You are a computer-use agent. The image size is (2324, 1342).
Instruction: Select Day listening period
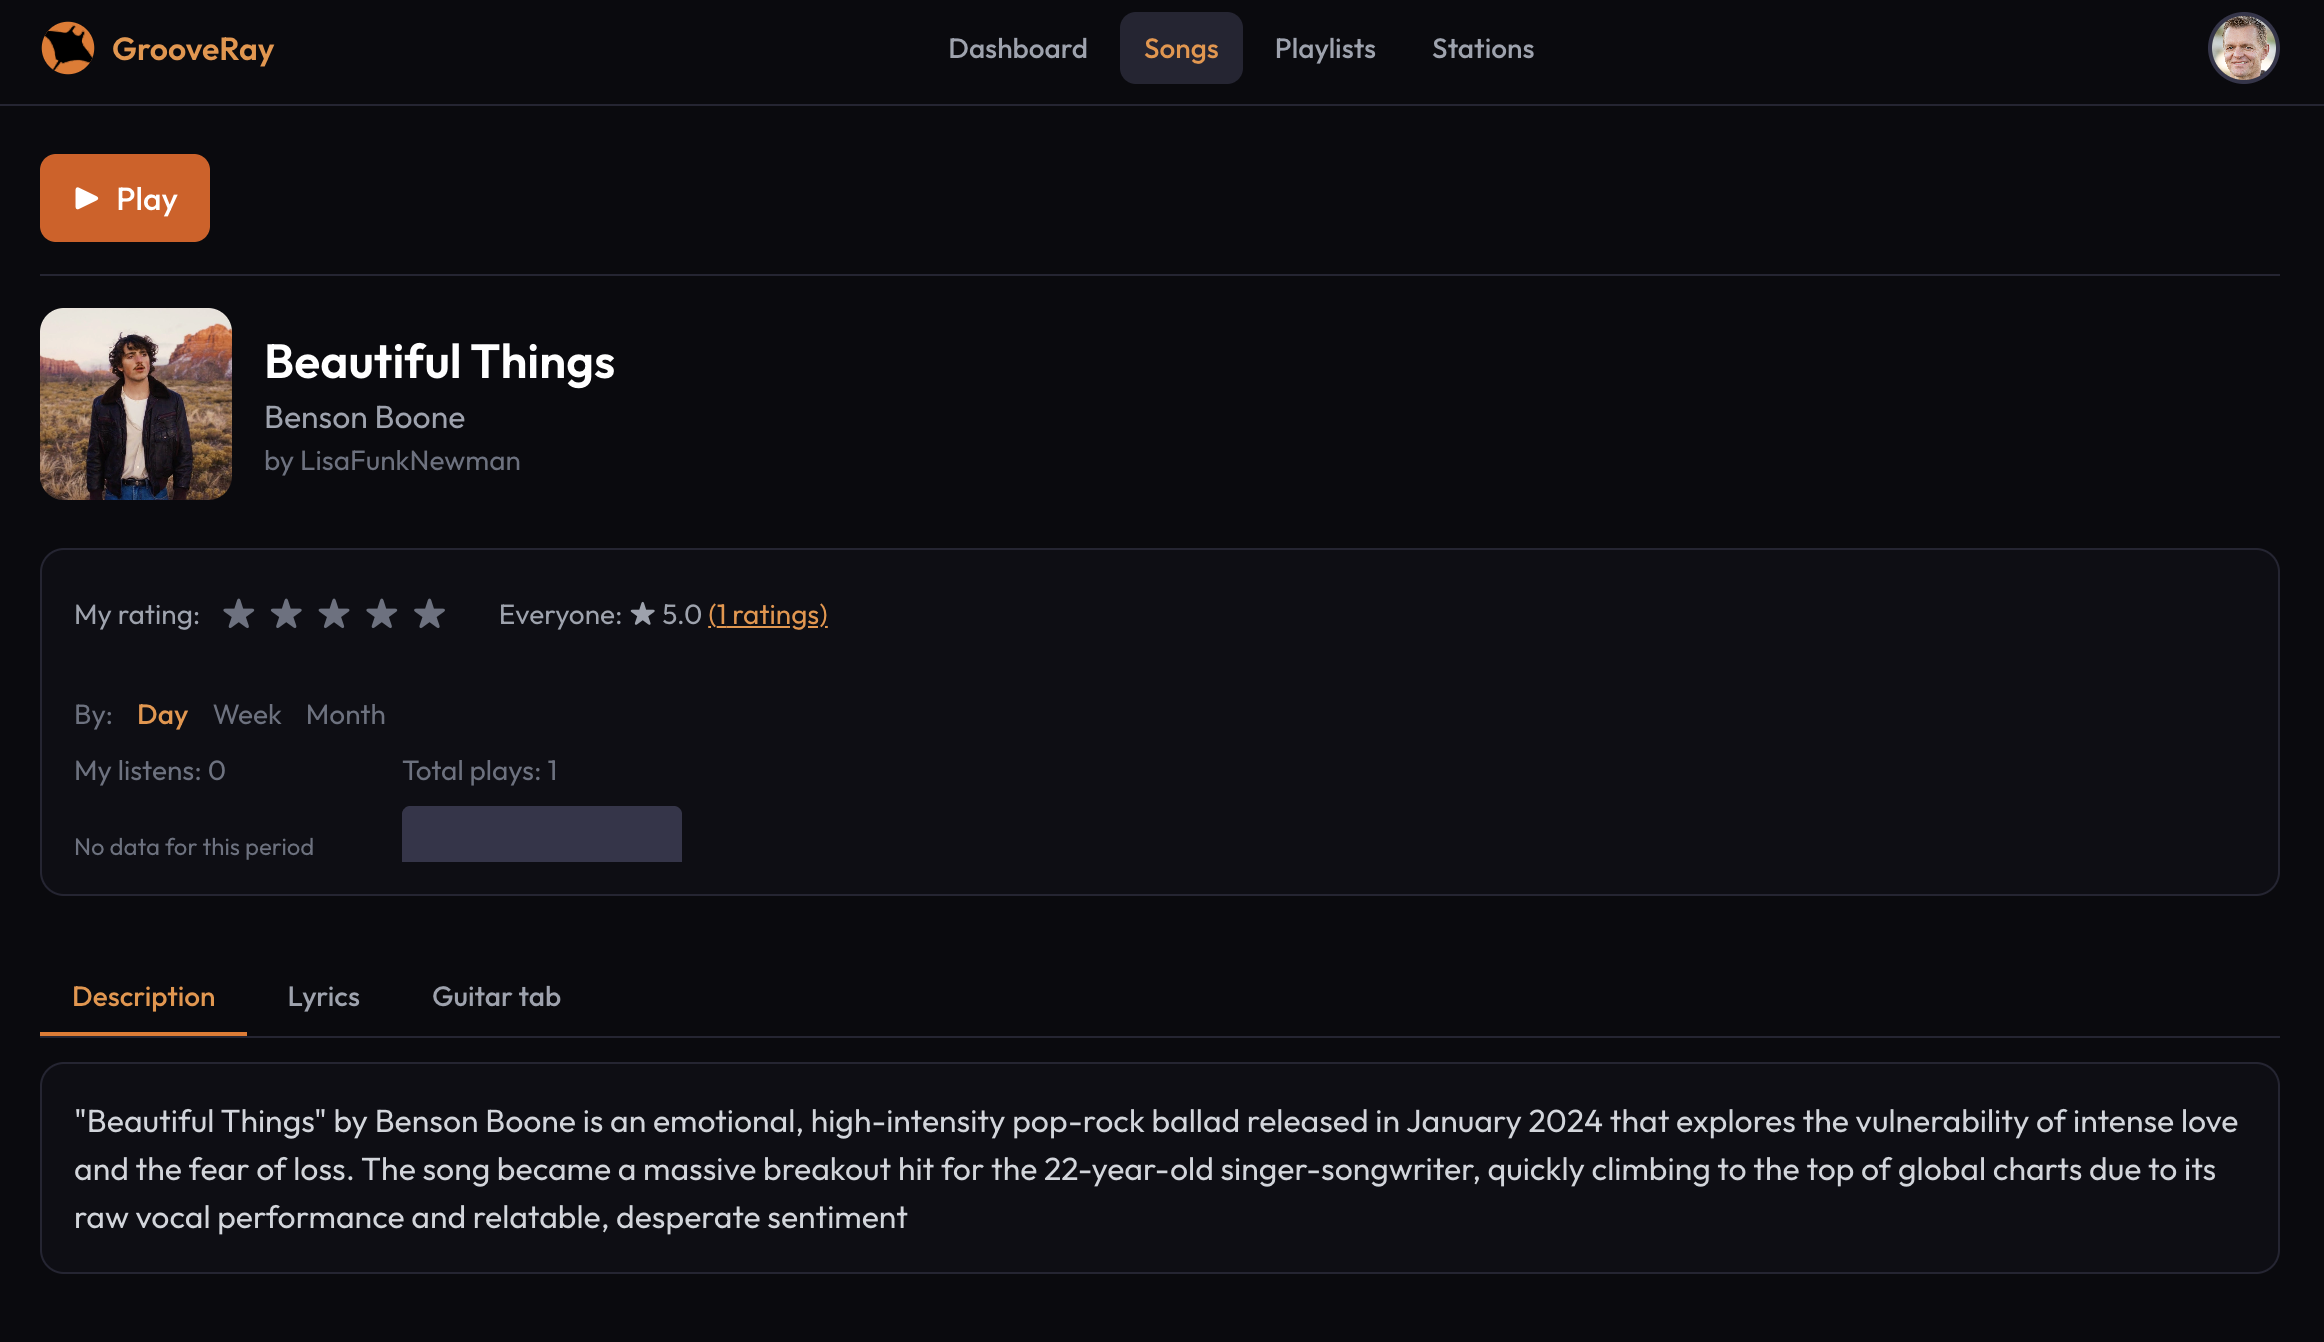[162, 715]
